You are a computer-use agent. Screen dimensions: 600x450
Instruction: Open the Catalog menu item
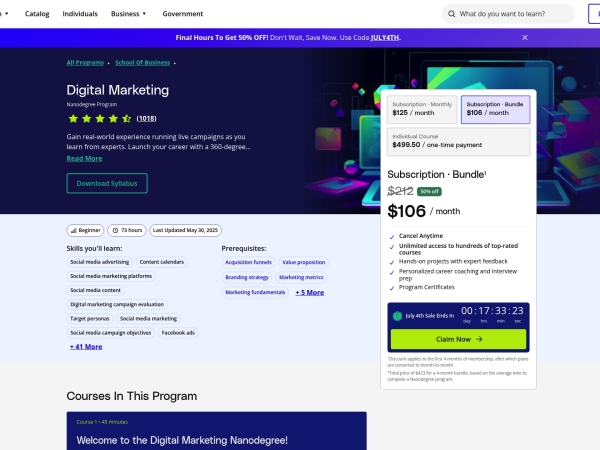click(37, 14)
